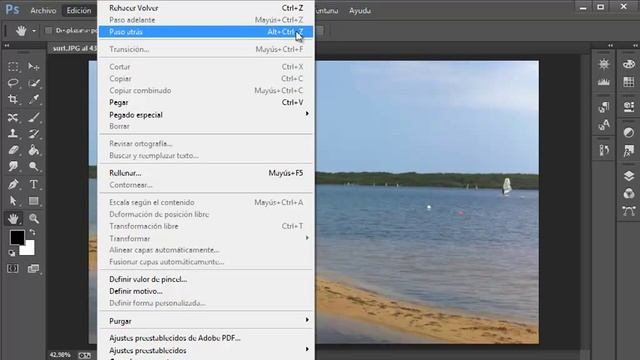Collapse the right panel dock arrows
Viewport: 640px width, 360px height.
[636, 46]
